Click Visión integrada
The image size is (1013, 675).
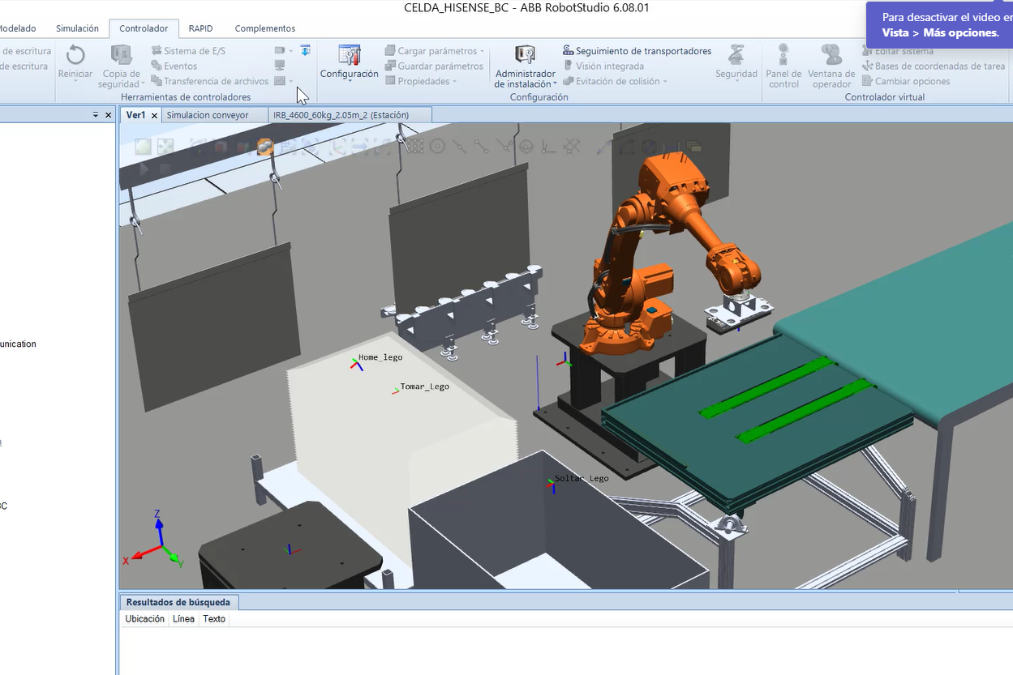tap(603, 66)
